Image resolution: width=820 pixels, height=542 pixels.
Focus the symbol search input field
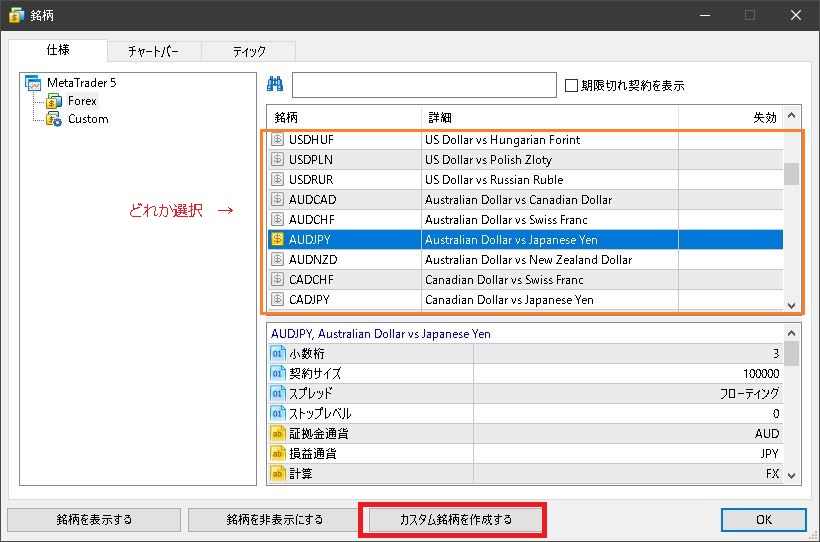(x=424, y=85)
